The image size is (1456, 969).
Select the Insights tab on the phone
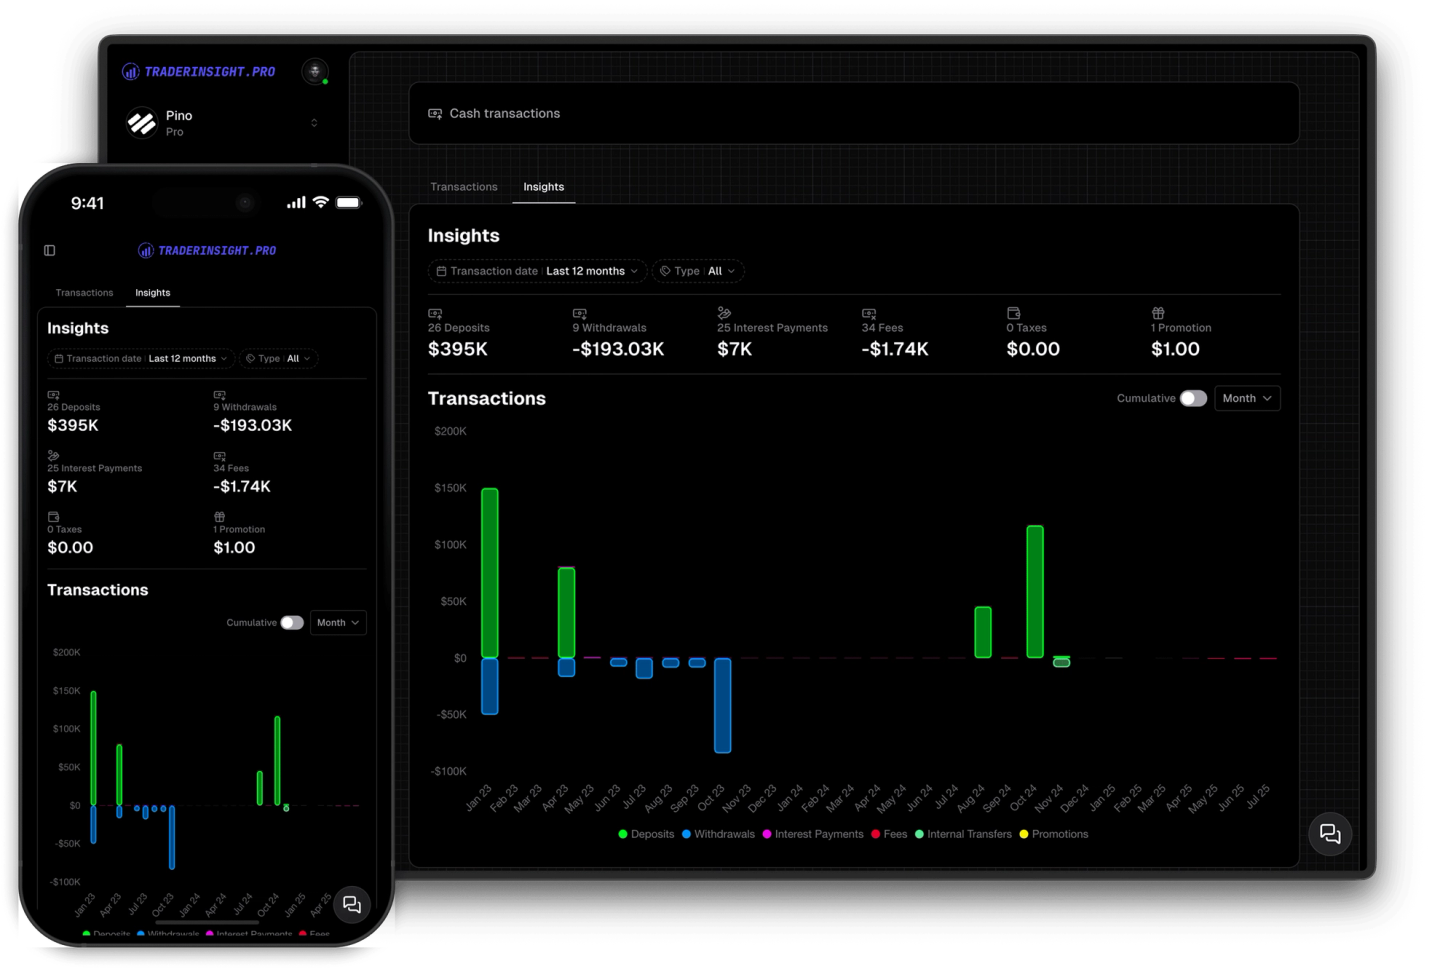[x=152, y=292]
